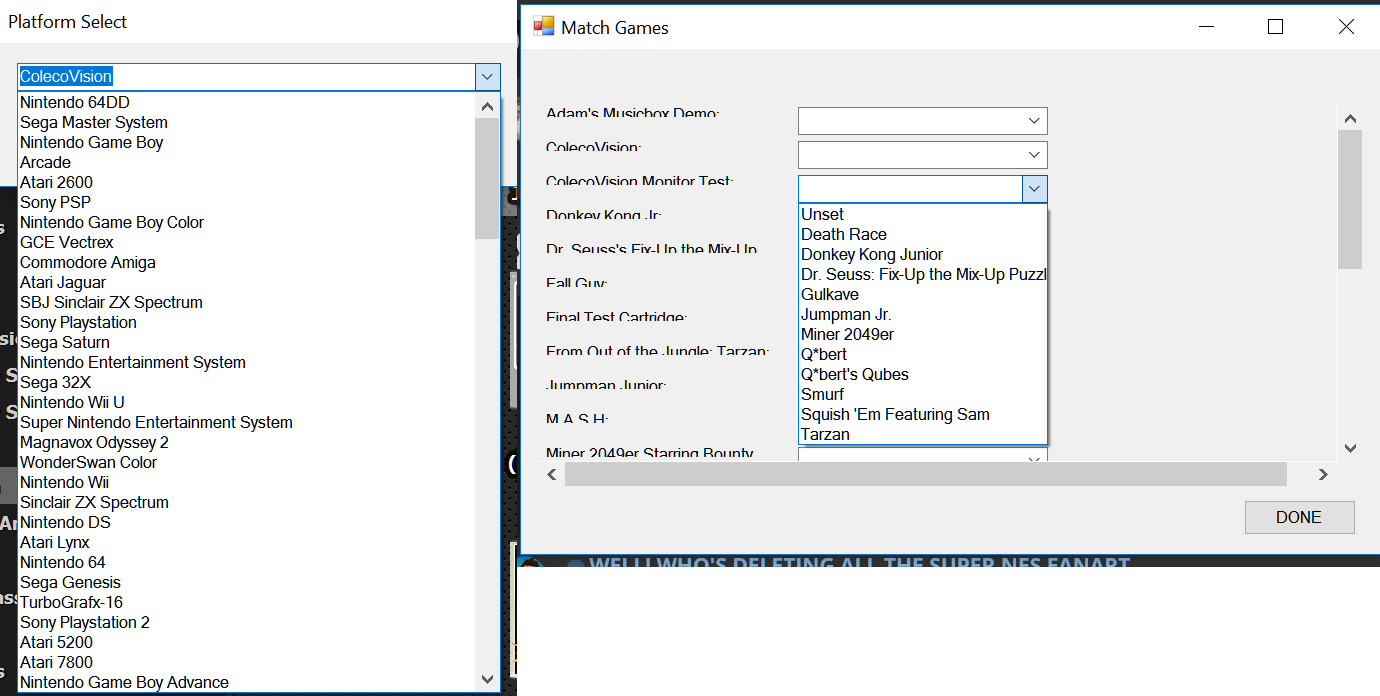Click the Match Games horizontal scrollbar left arrow
1380x696 pixels.
coord(552,474)
